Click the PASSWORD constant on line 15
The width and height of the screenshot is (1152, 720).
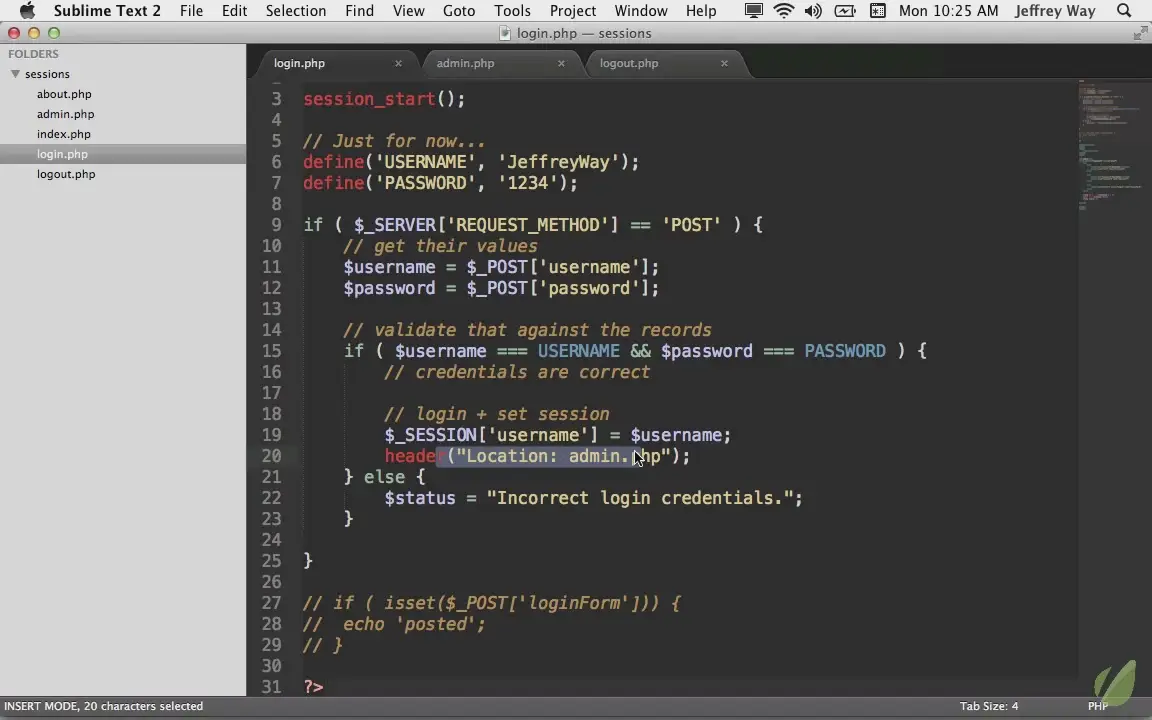click(x=845, y=351)
